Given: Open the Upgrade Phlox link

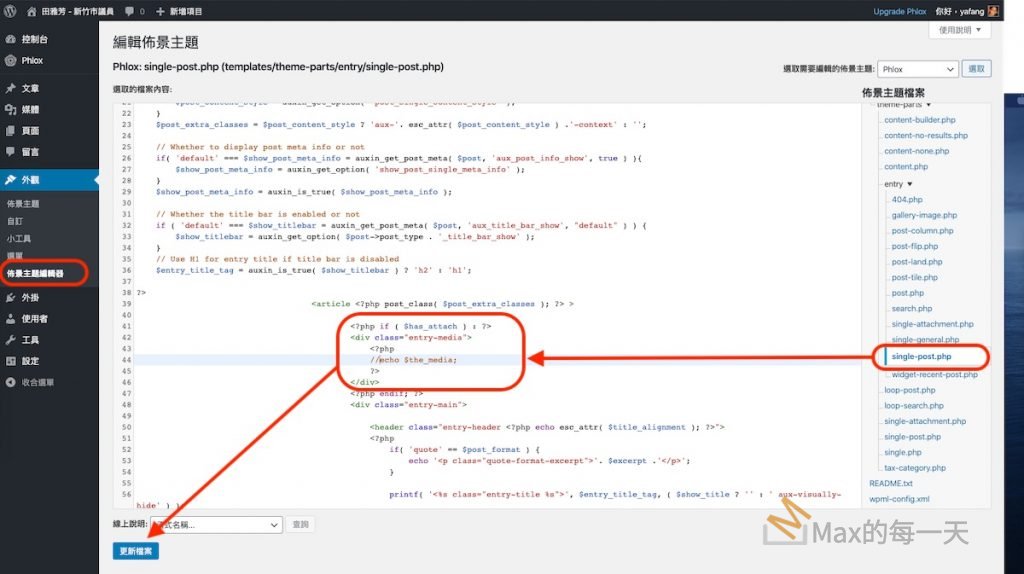Looking at the screenshot, I should (902, 11).
